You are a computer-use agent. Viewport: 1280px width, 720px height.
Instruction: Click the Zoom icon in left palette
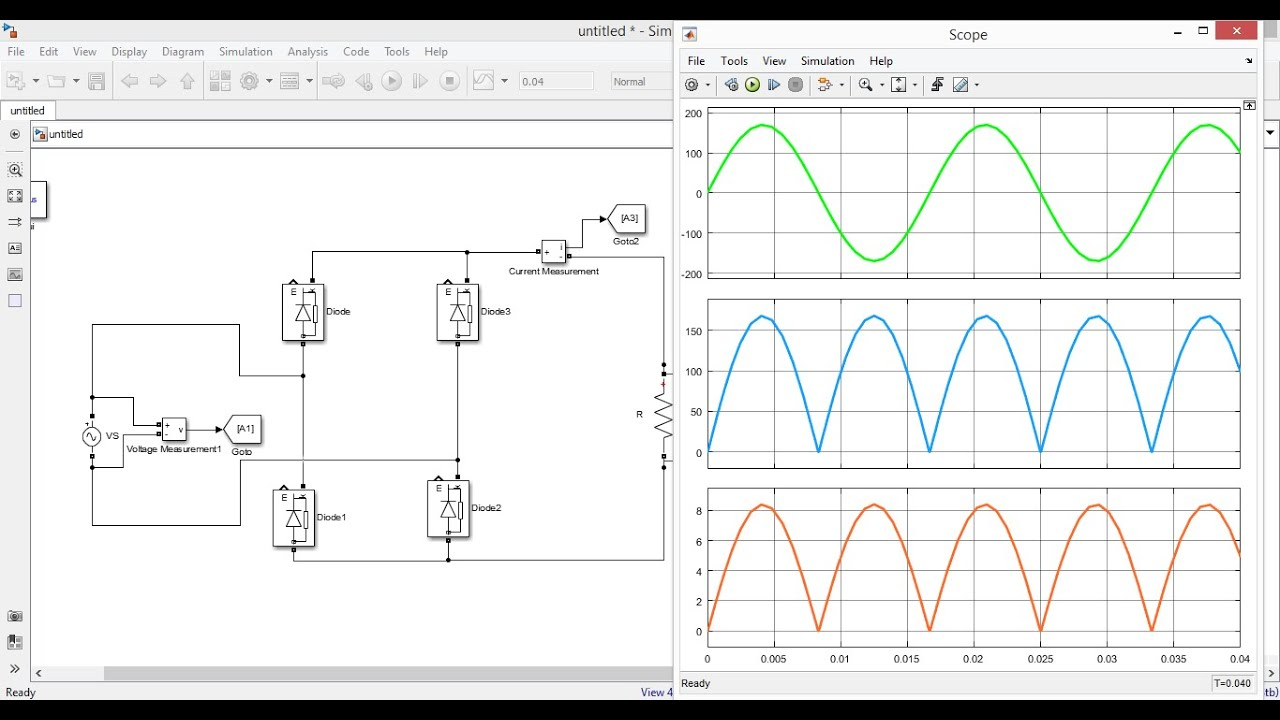15,170
